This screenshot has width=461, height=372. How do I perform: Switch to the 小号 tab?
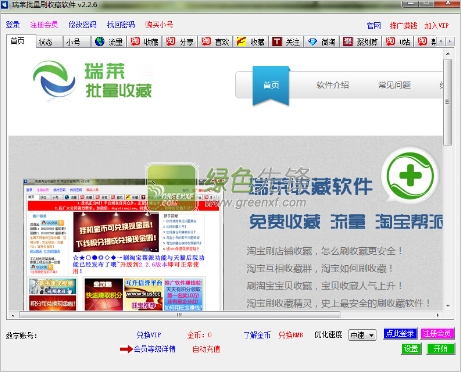pos(77,42)
